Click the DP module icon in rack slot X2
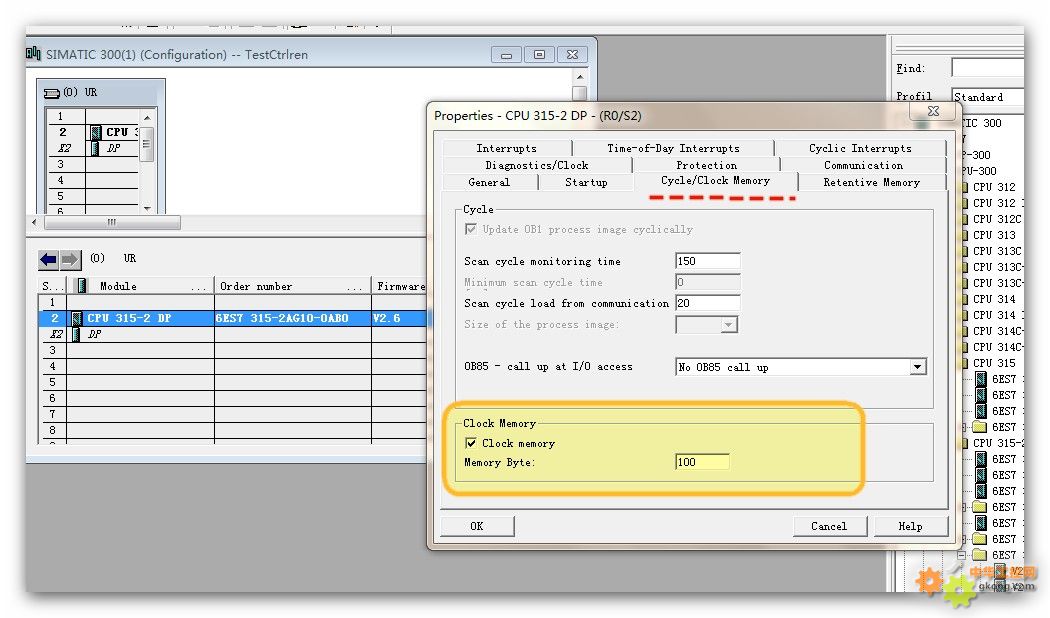Viewport: 1050px width, 618px height. (95, 149)
